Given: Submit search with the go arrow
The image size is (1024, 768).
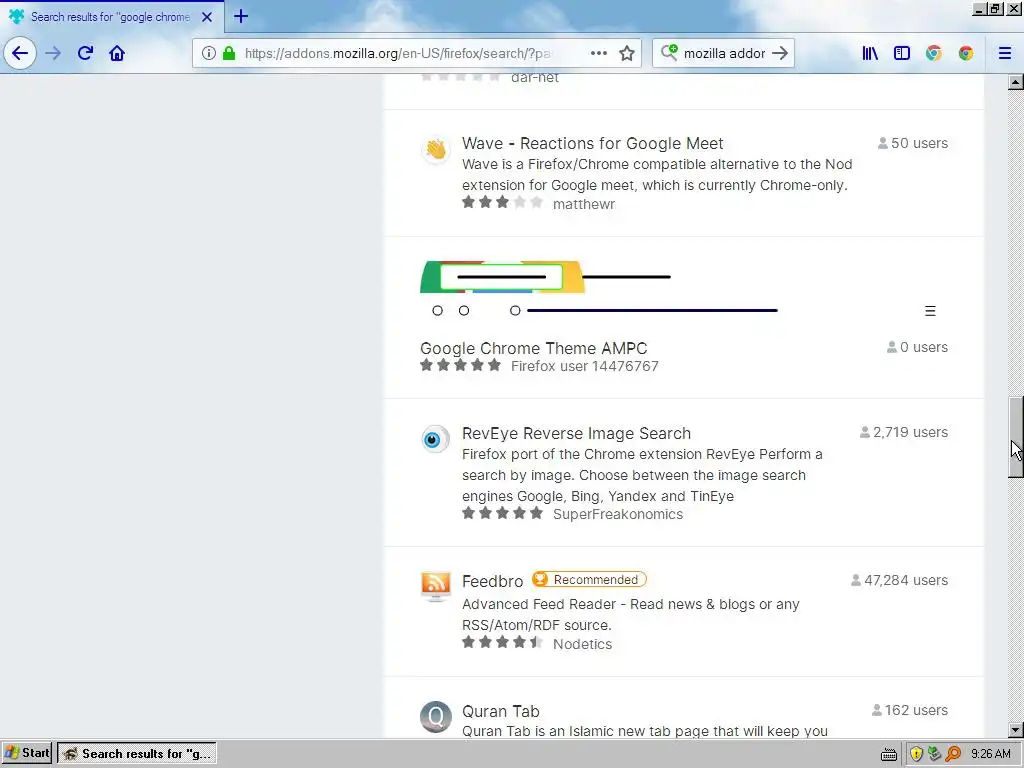Looking at the screenshot, I should [x=780, y=53].
